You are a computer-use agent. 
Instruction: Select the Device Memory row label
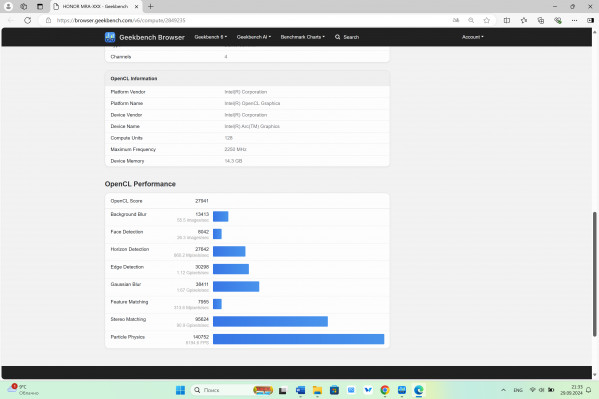pos(127,161)
